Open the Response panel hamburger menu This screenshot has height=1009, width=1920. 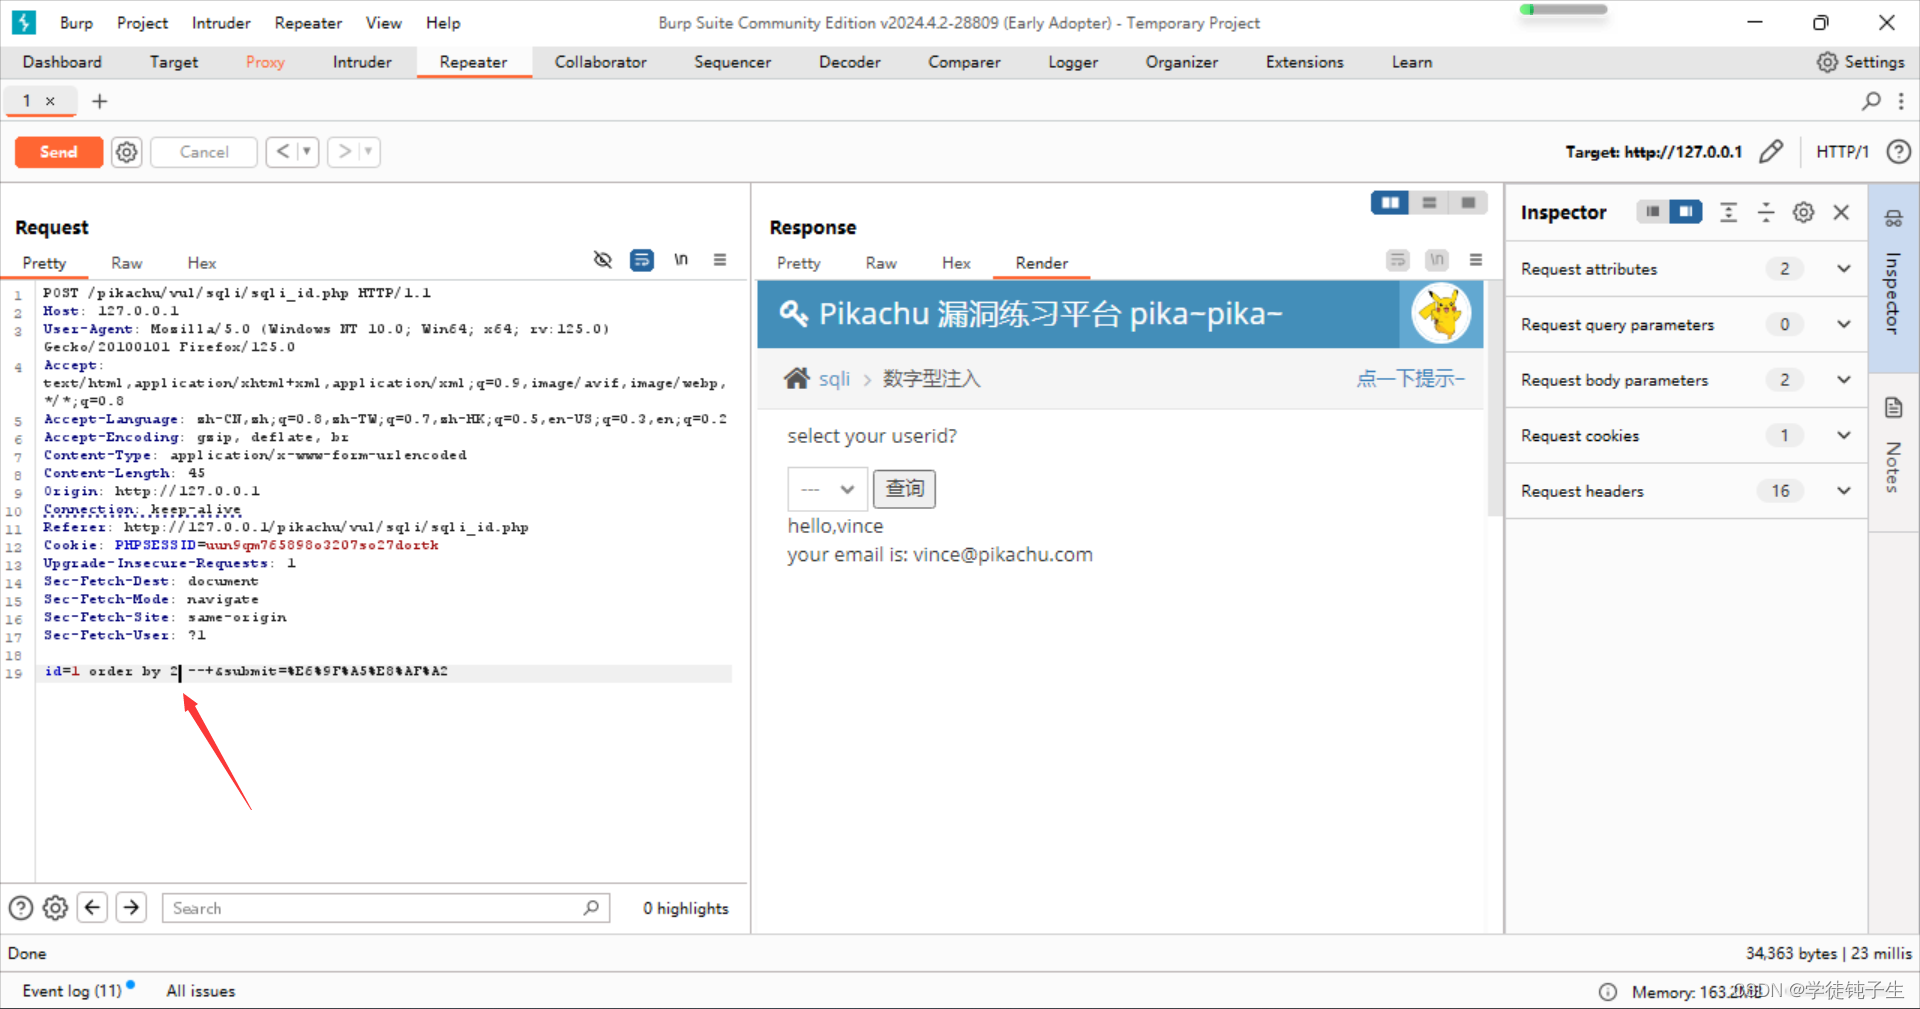pos(1476,260)
